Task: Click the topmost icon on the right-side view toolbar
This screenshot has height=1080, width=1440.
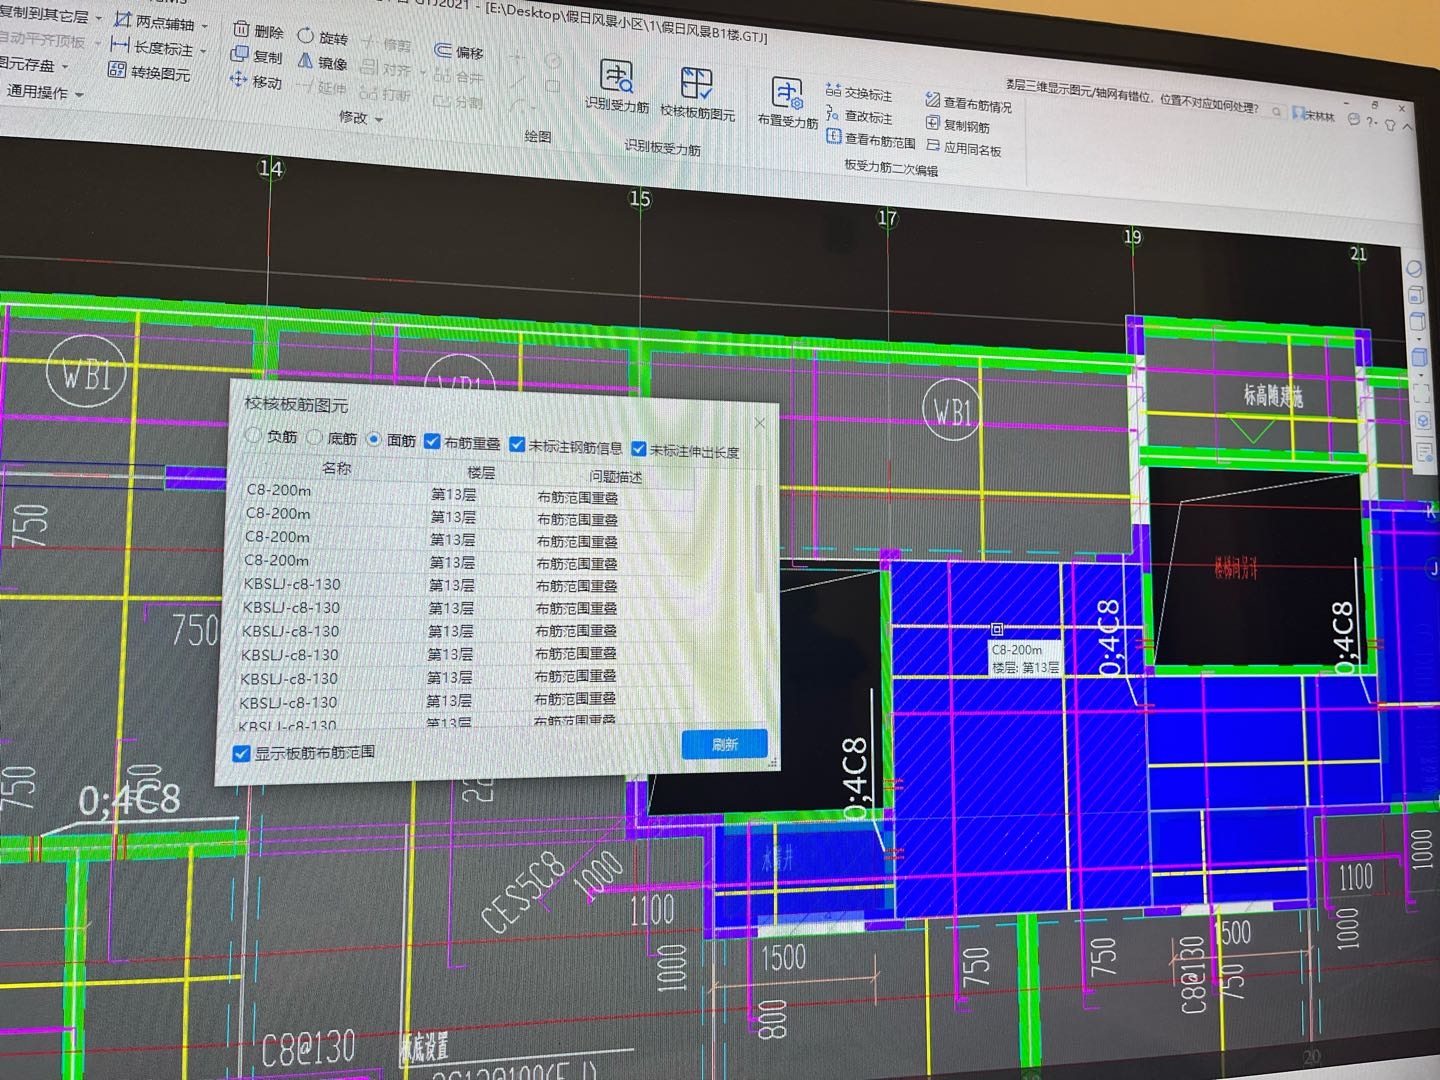Action: (1415, 268)
